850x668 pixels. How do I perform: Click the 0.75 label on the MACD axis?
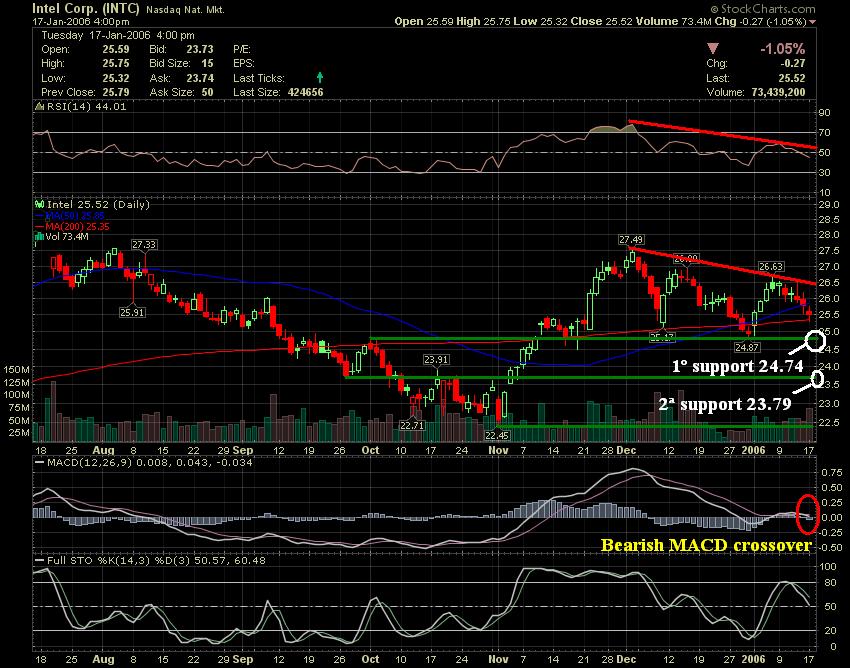[832, 473]
